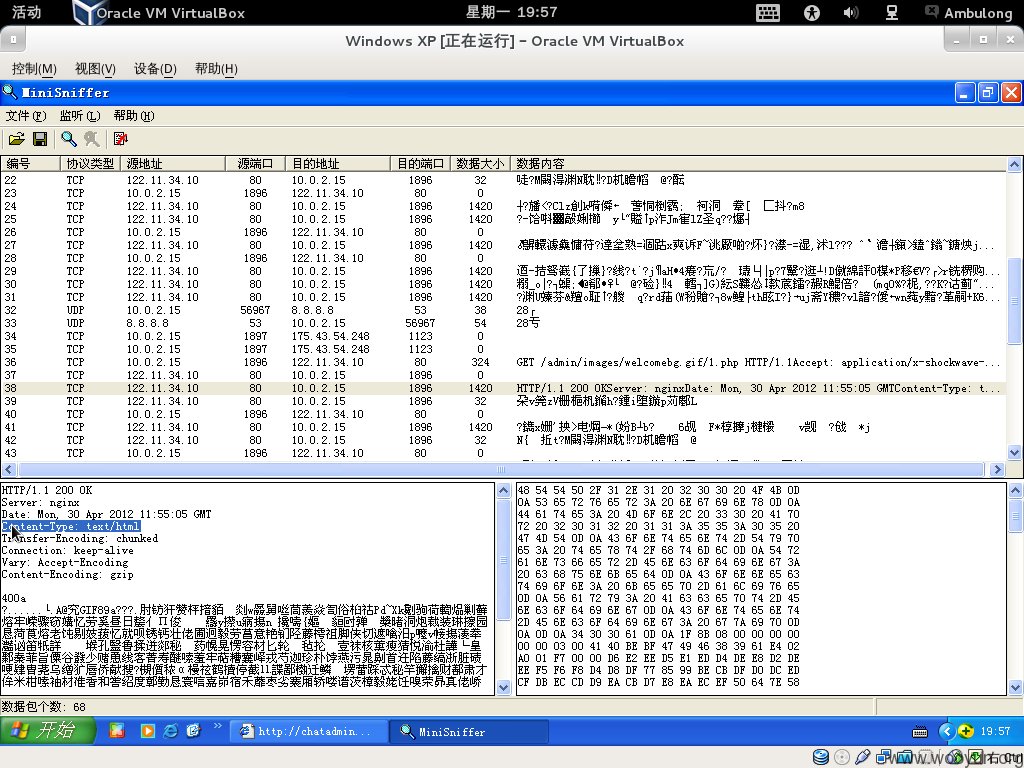Click the clear packet list toolbar icon
Image resolution: width=1024 pixels, height=768 pixels.
point(121,139)
